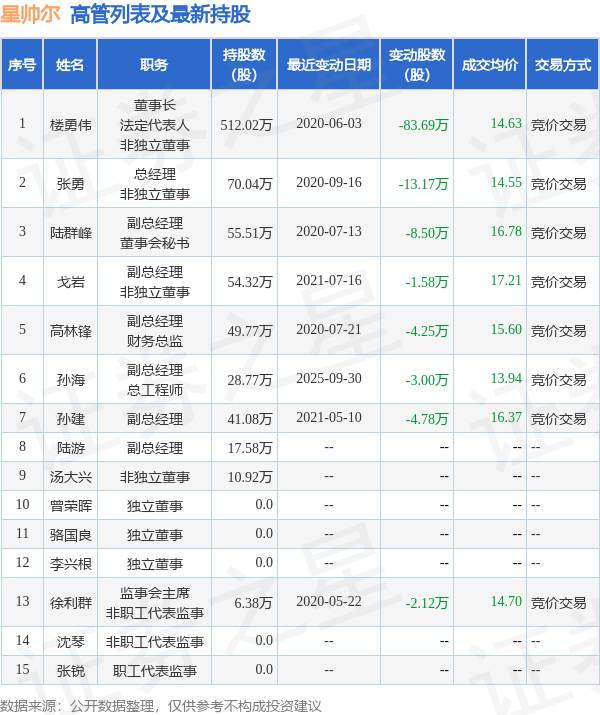Click the date 2025-09-30
Screen dimensions: 600x715
coord(329,378)
